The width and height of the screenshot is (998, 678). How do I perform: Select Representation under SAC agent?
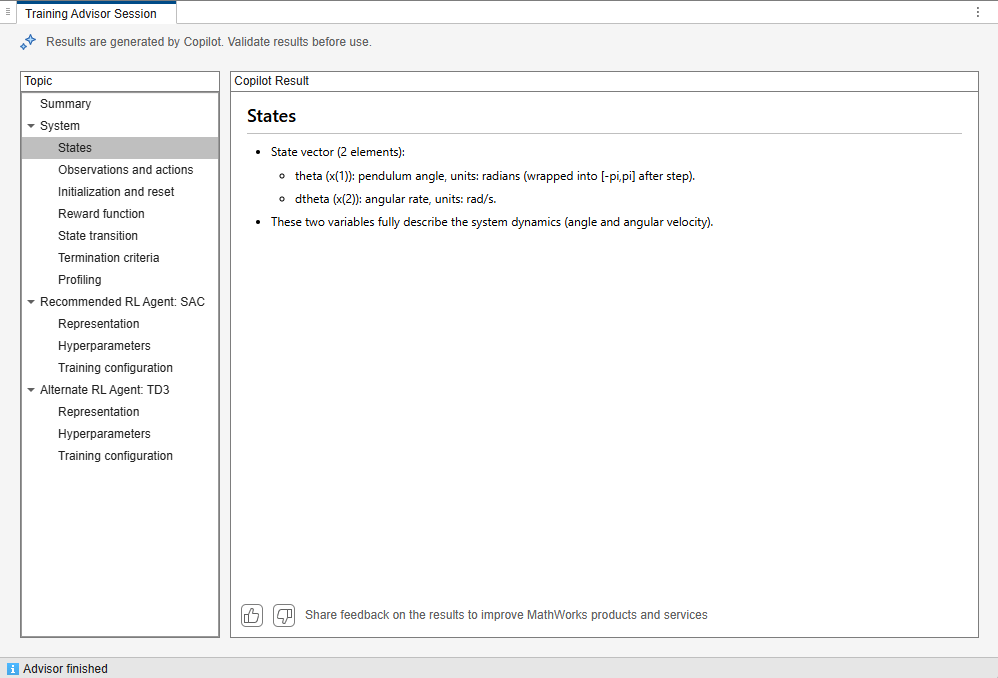99,323
